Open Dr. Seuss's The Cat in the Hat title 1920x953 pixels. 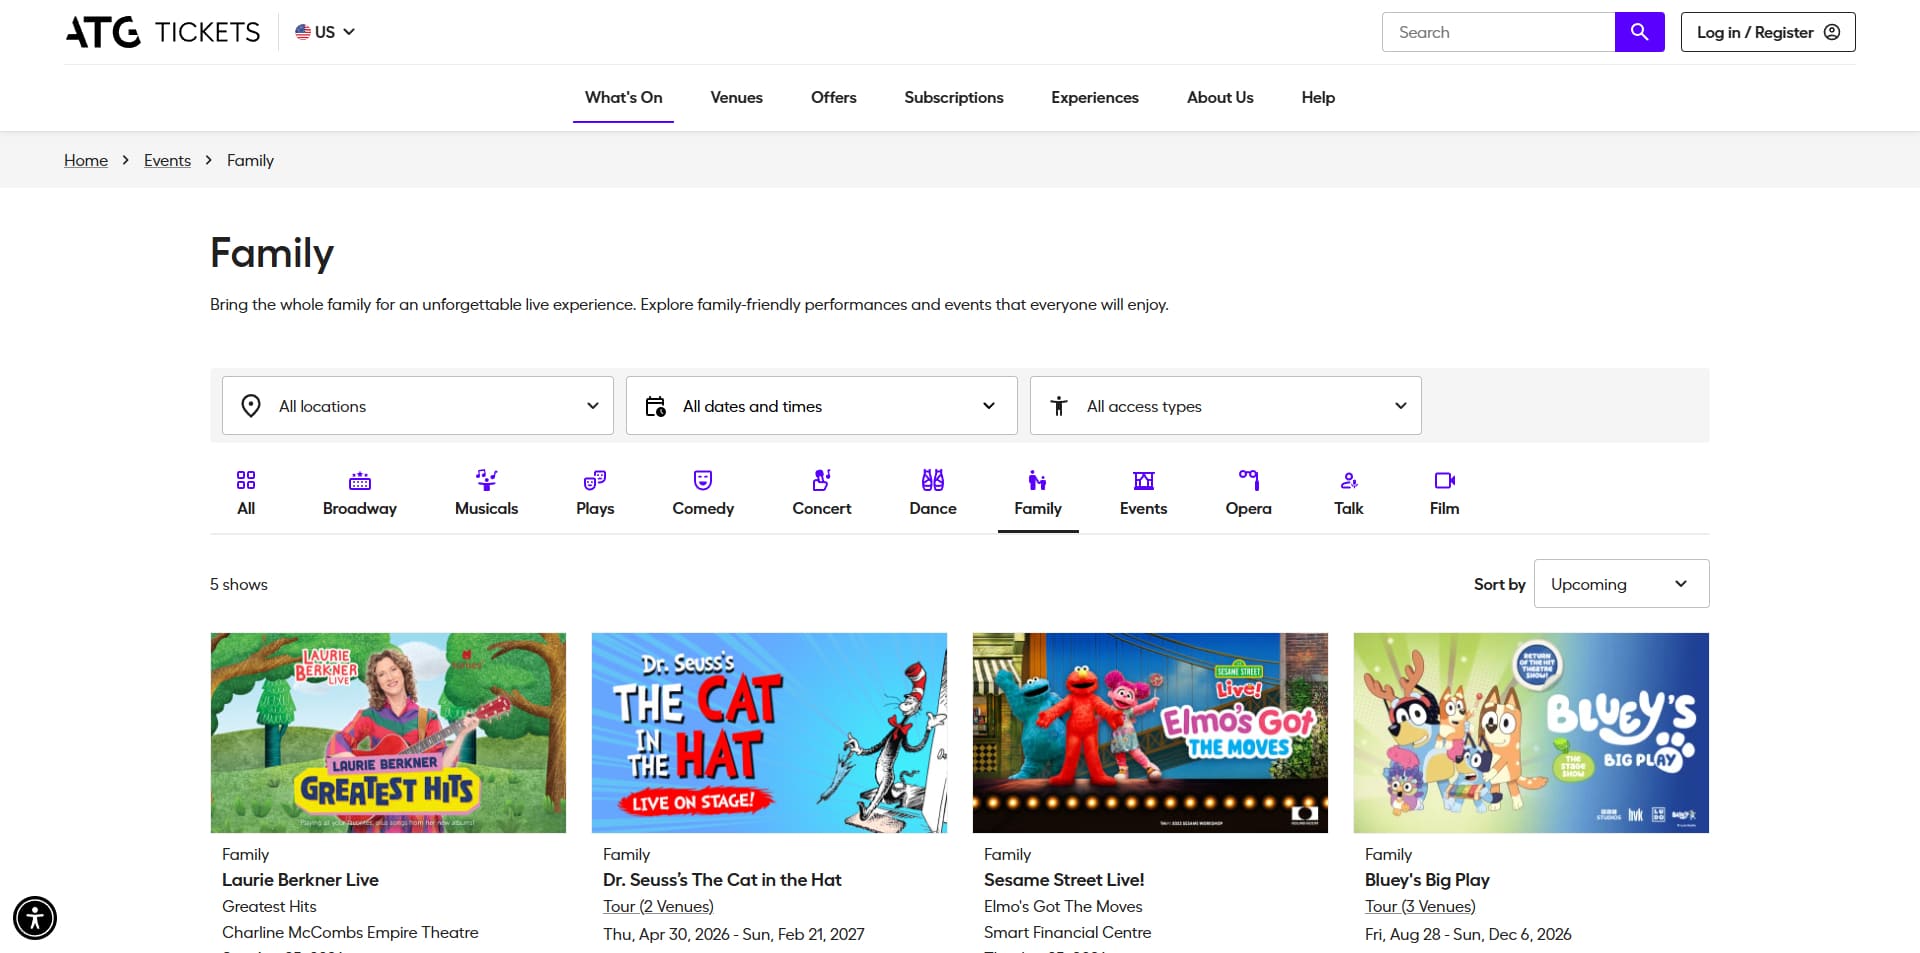tap(722, 880)
